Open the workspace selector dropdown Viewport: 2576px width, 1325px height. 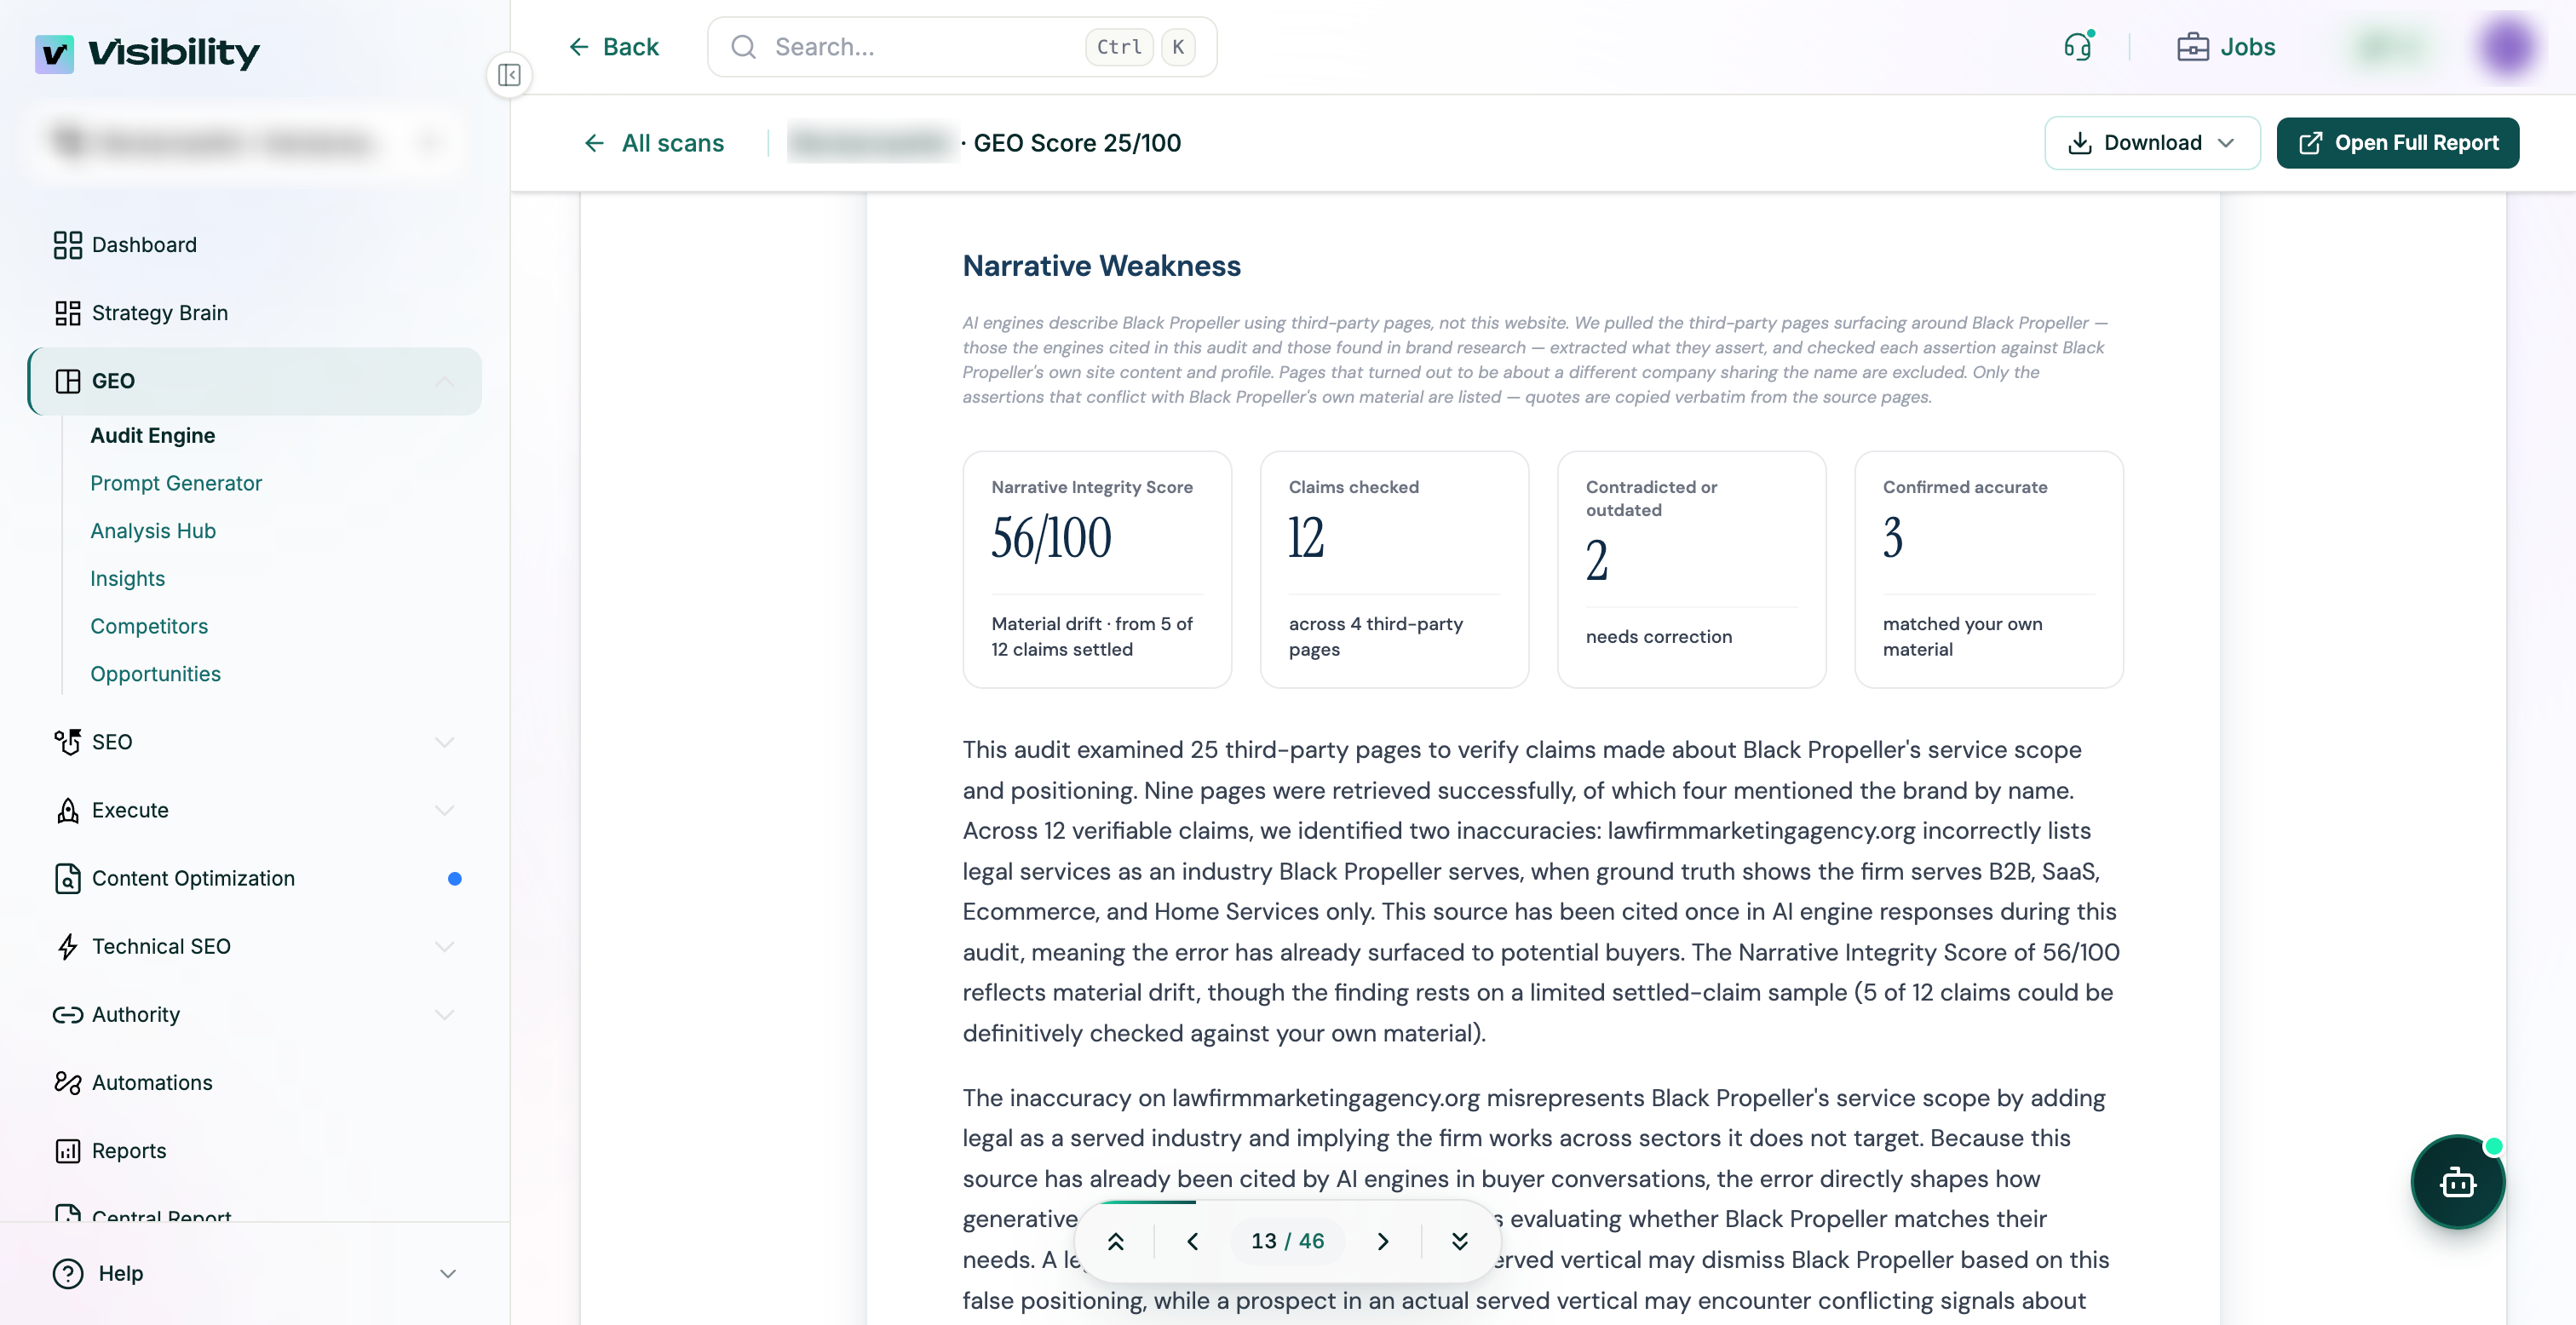[247, 143]
